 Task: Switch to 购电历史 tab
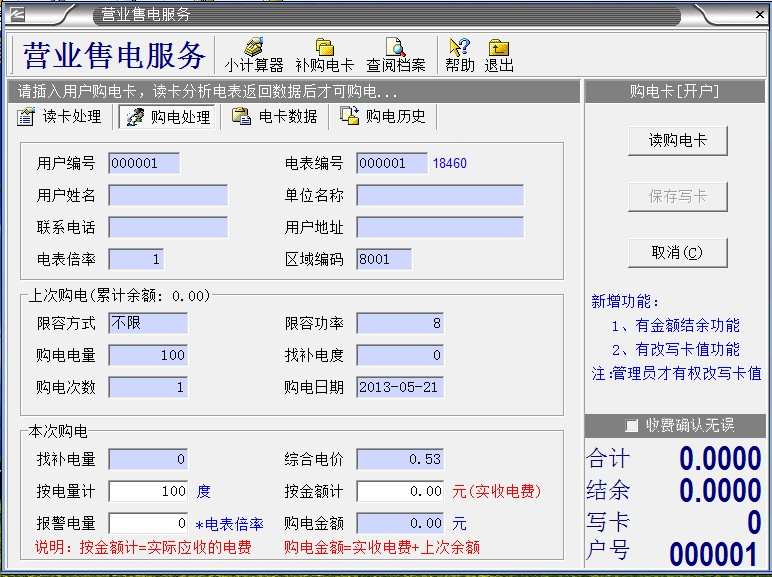[x=383, y=117]
